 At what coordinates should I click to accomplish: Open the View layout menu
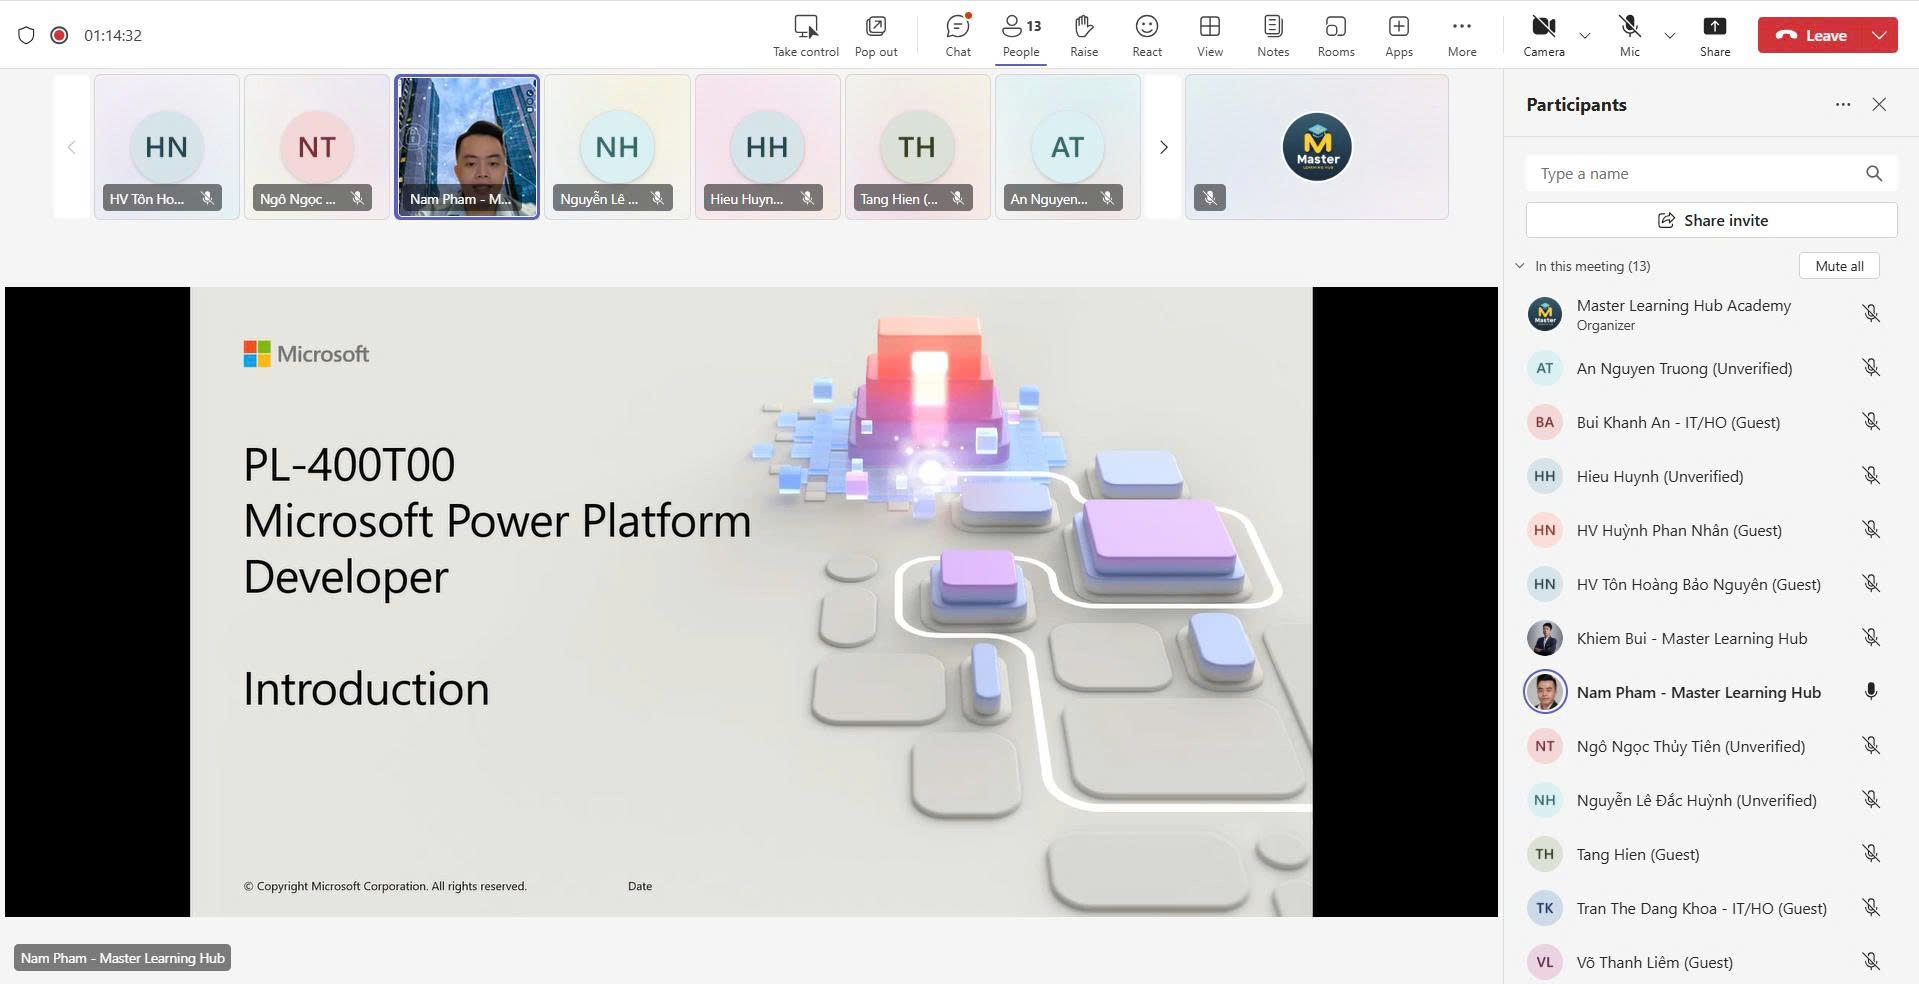pos(1209,35)
